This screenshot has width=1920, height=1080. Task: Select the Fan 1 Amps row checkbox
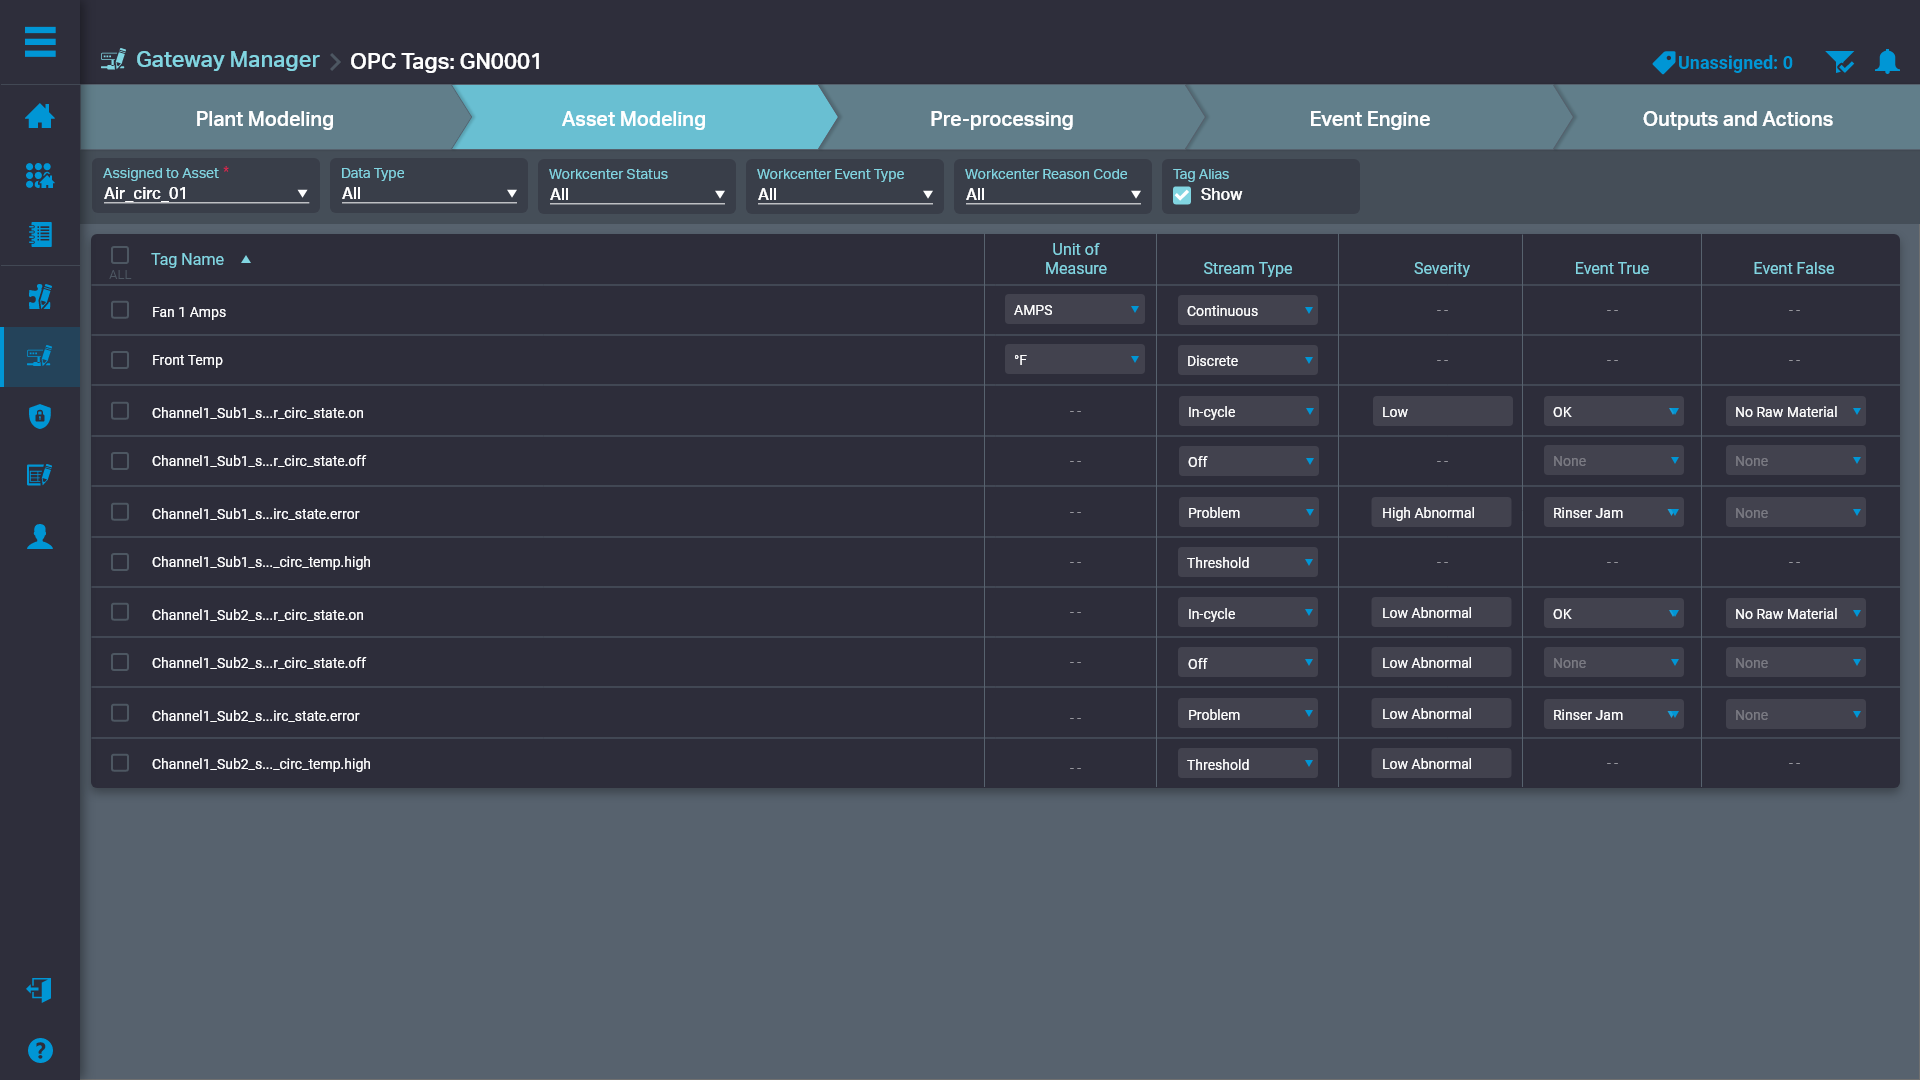120,310
